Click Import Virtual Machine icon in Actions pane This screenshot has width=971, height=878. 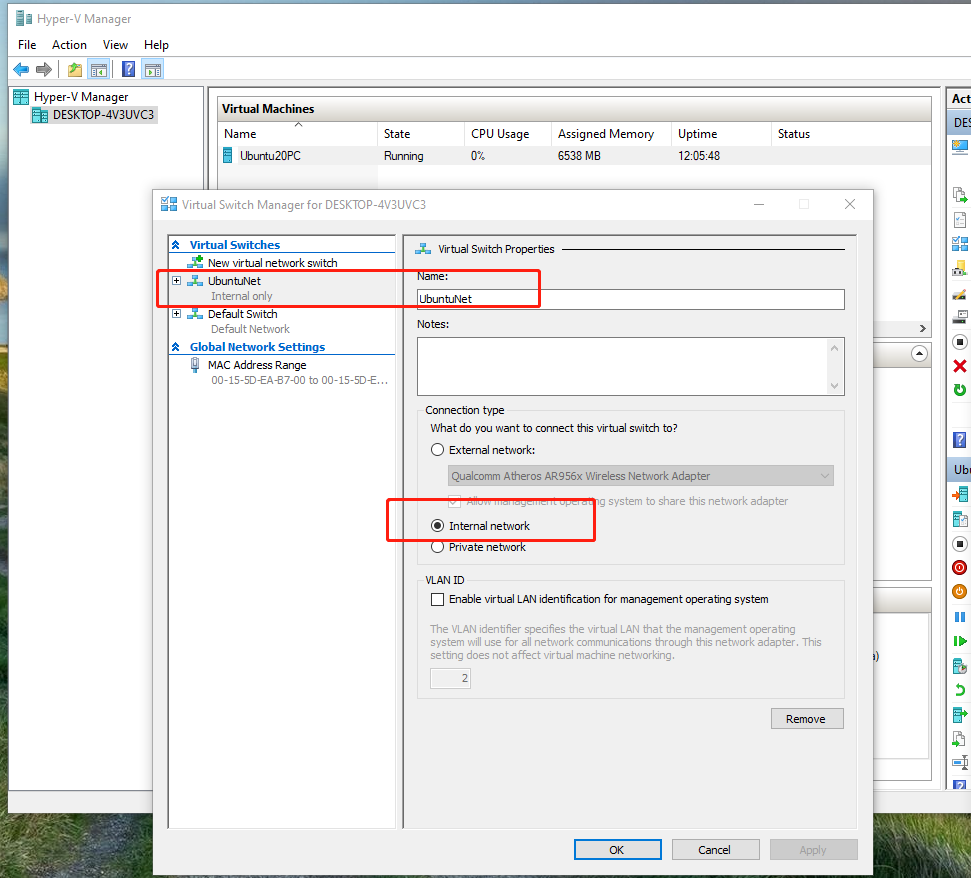959,195
